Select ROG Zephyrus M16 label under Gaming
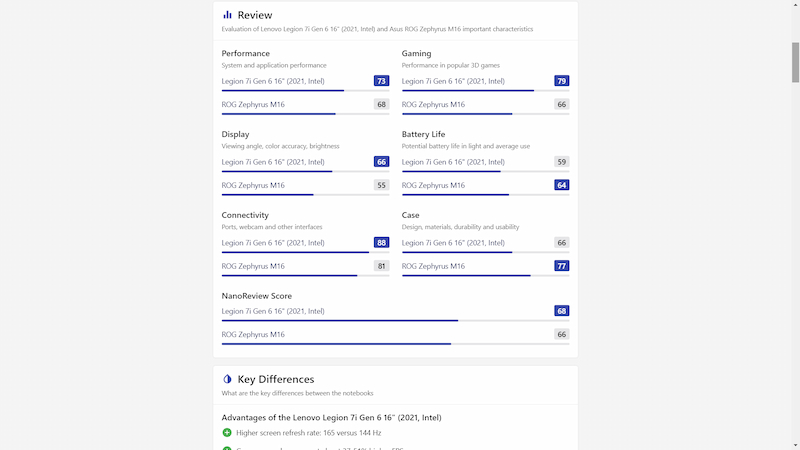This screenshot has height=450, width=800. tap(433, 105)
